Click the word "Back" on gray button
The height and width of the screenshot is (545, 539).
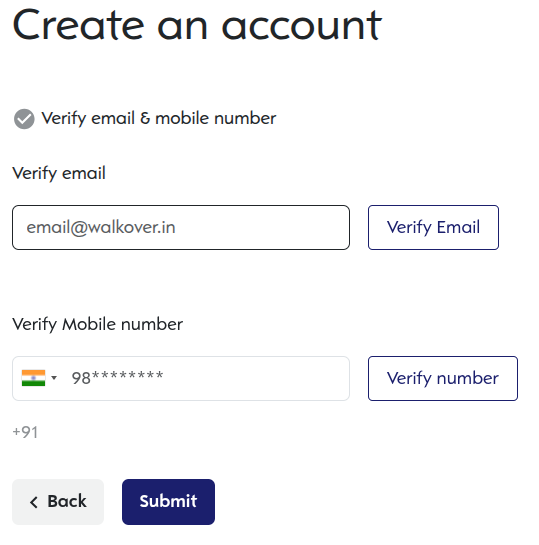[67, 501]
